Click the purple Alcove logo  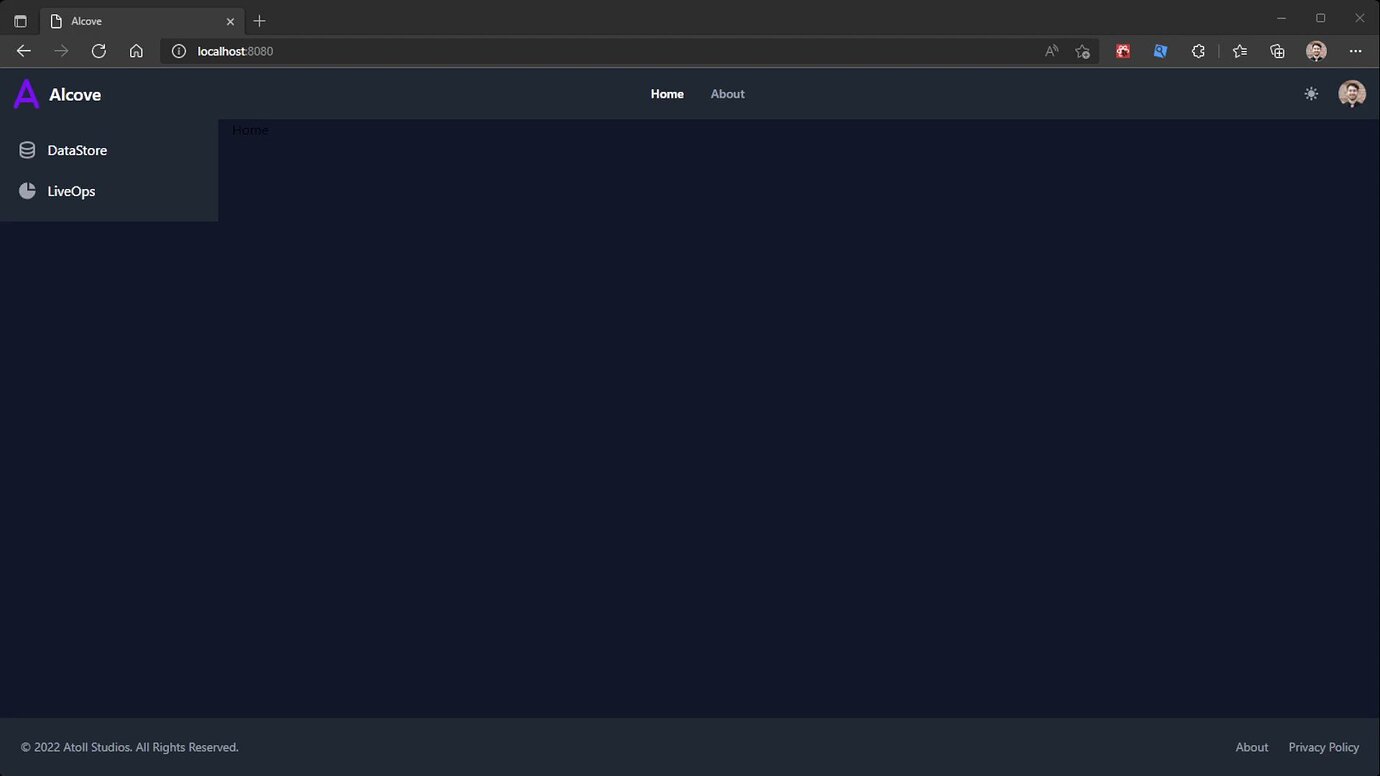click(x=25, y=93)
